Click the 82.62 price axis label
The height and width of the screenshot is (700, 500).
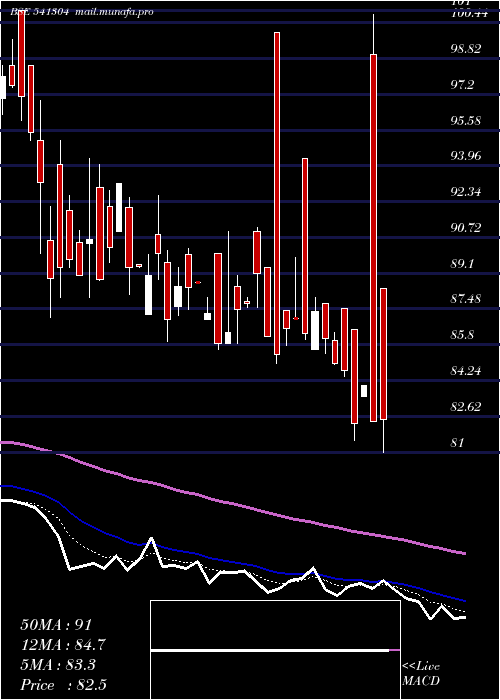click(x=466, y=407)
